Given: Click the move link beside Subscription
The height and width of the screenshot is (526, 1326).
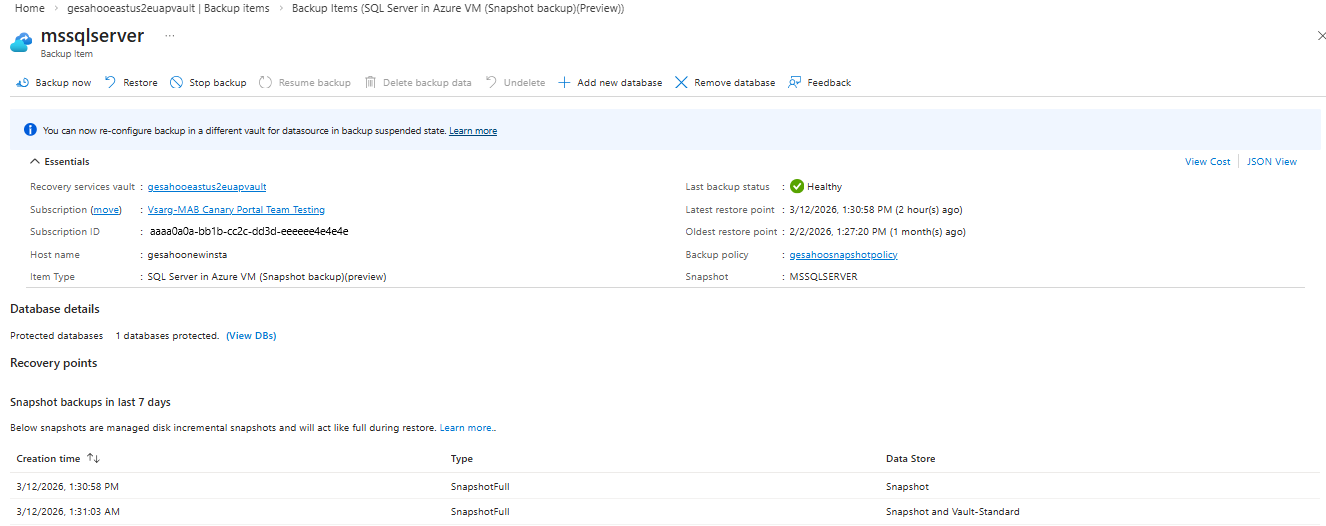Looking at the screenshot, I should point(106,210).
